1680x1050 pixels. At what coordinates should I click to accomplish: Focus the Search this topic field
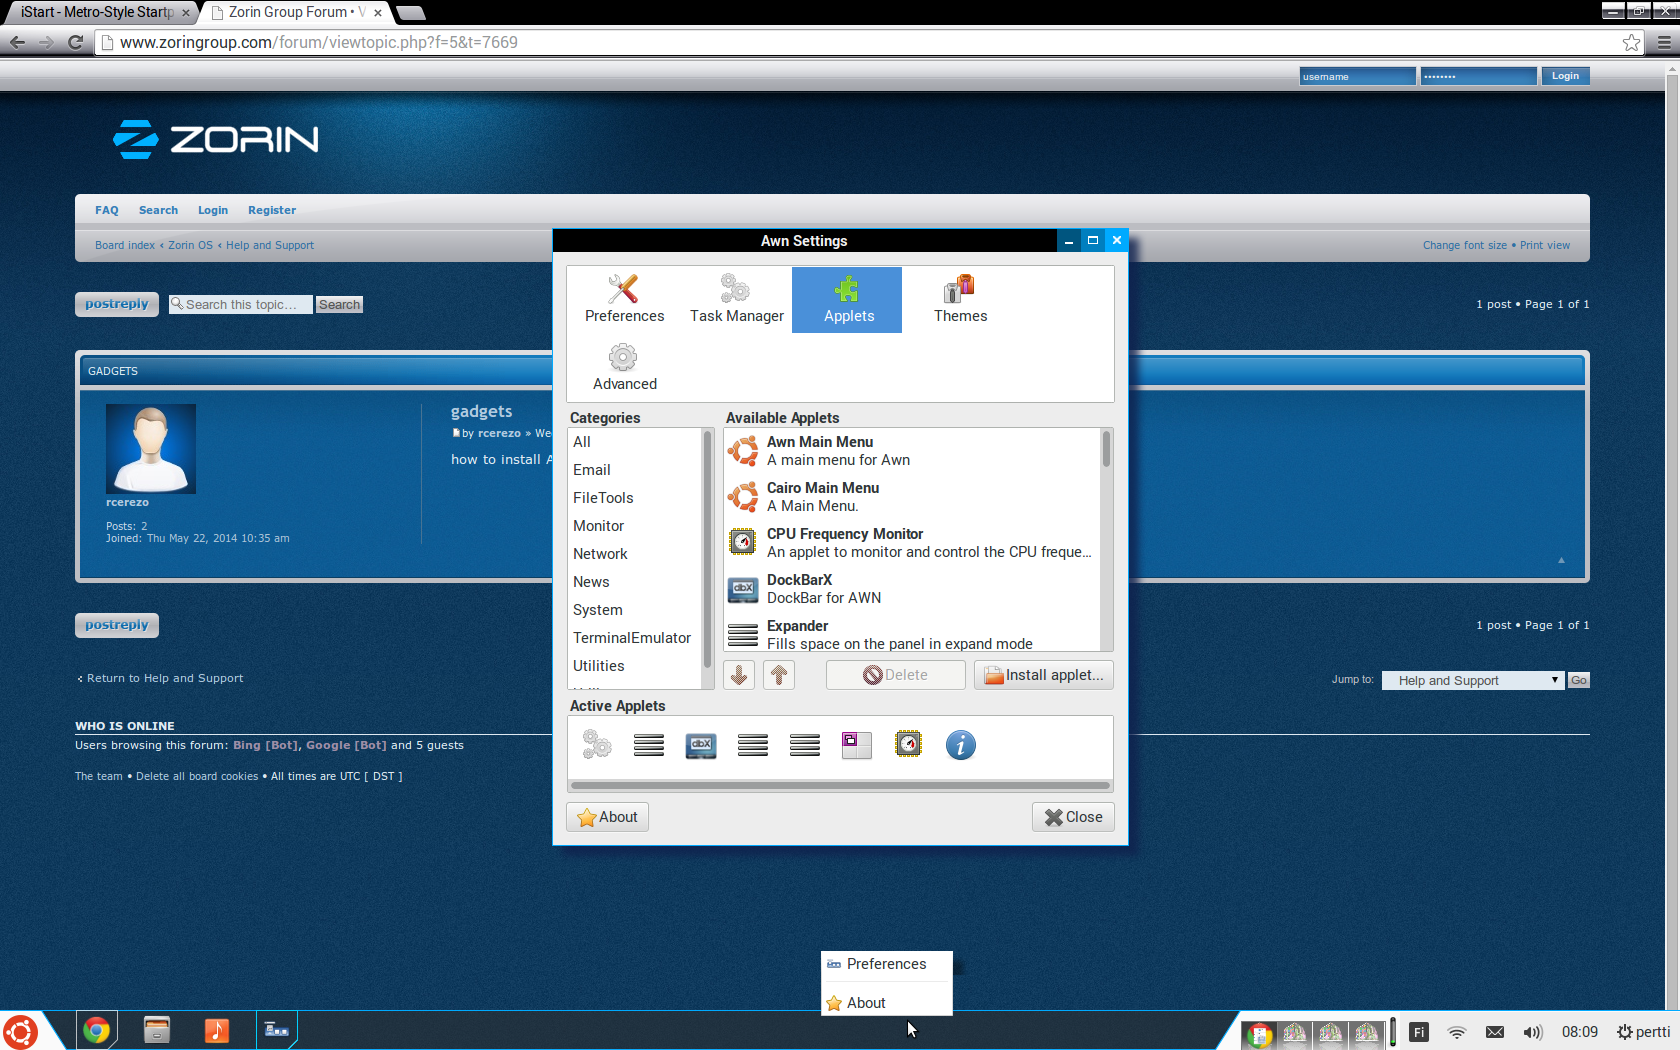(242, 305)
